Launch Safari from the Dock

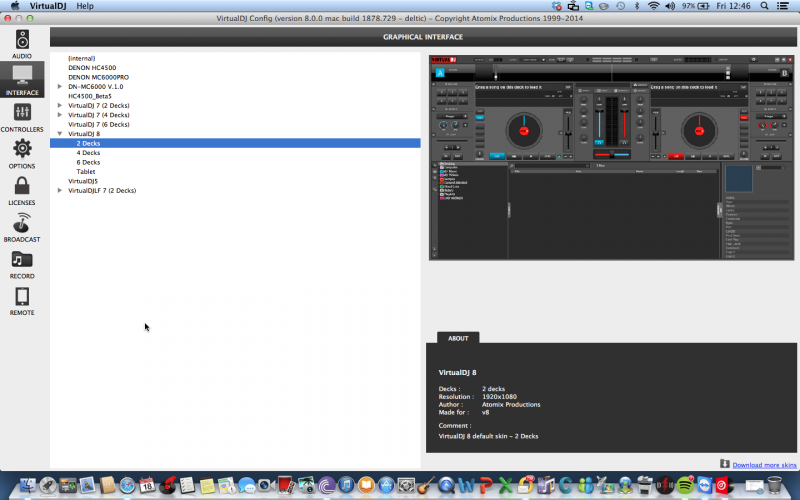coord(127,485)
